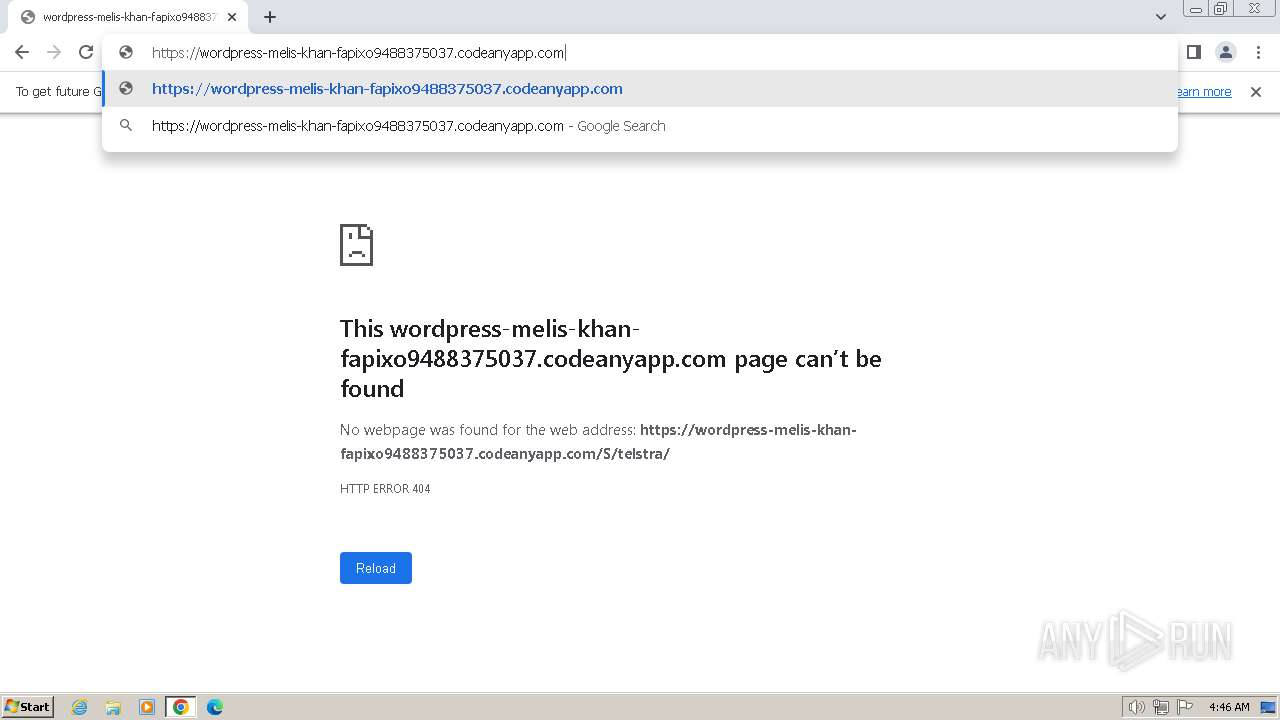Viewport: 1280px width, 720px height.
Task: Restore down the browser window
Action: point(1221,8)
